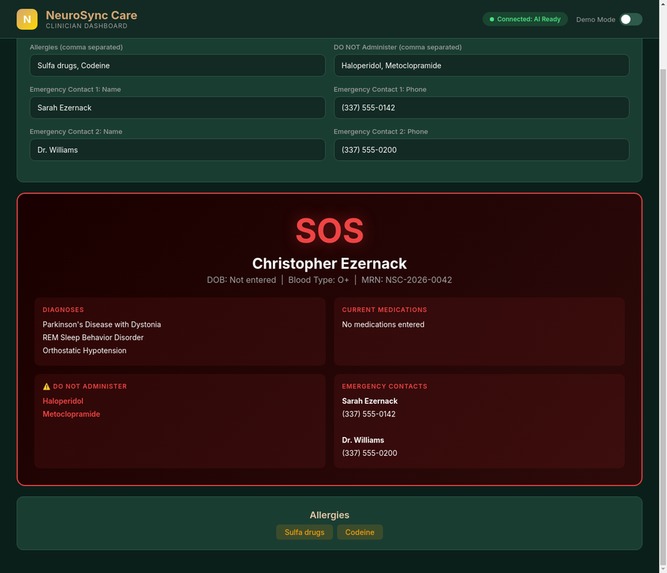Click the No medications entered text

383,324
